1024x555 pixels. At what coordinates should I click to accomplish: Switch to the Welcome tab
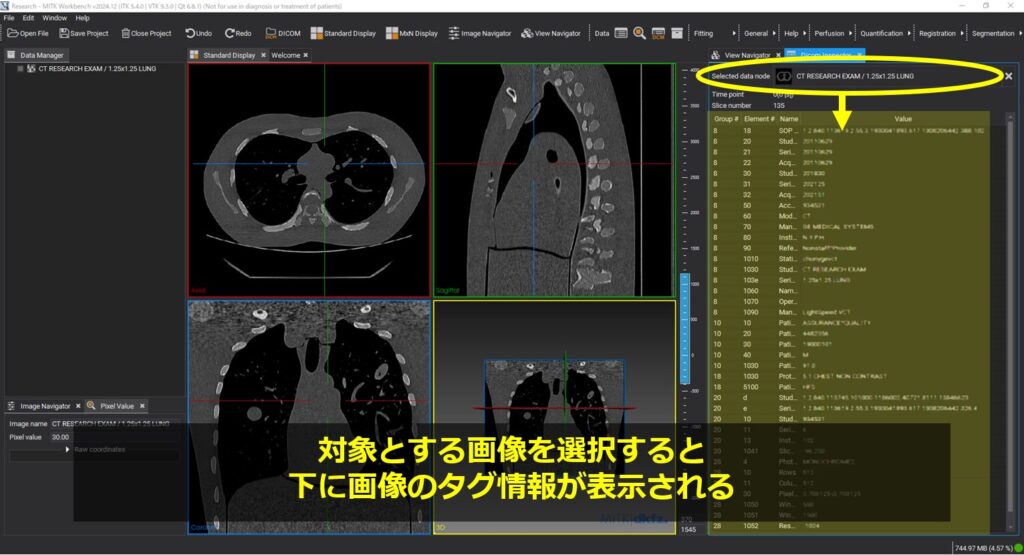click(285, 56)
